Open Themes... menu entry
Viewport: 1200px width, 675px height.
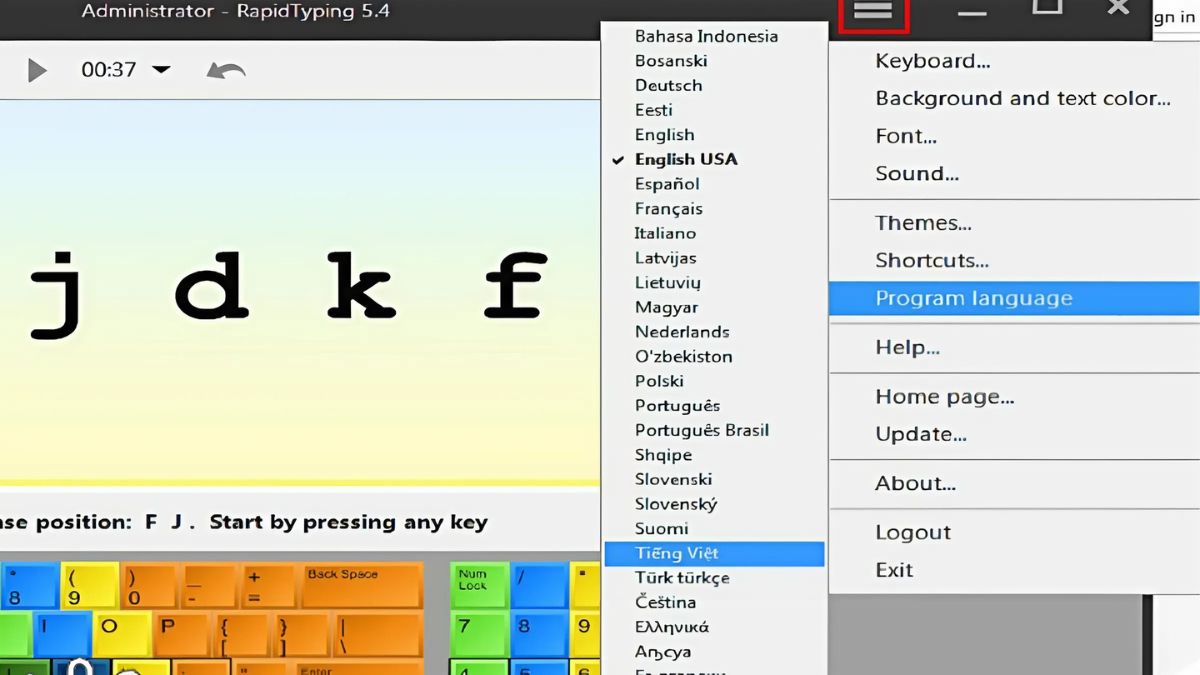923,223
